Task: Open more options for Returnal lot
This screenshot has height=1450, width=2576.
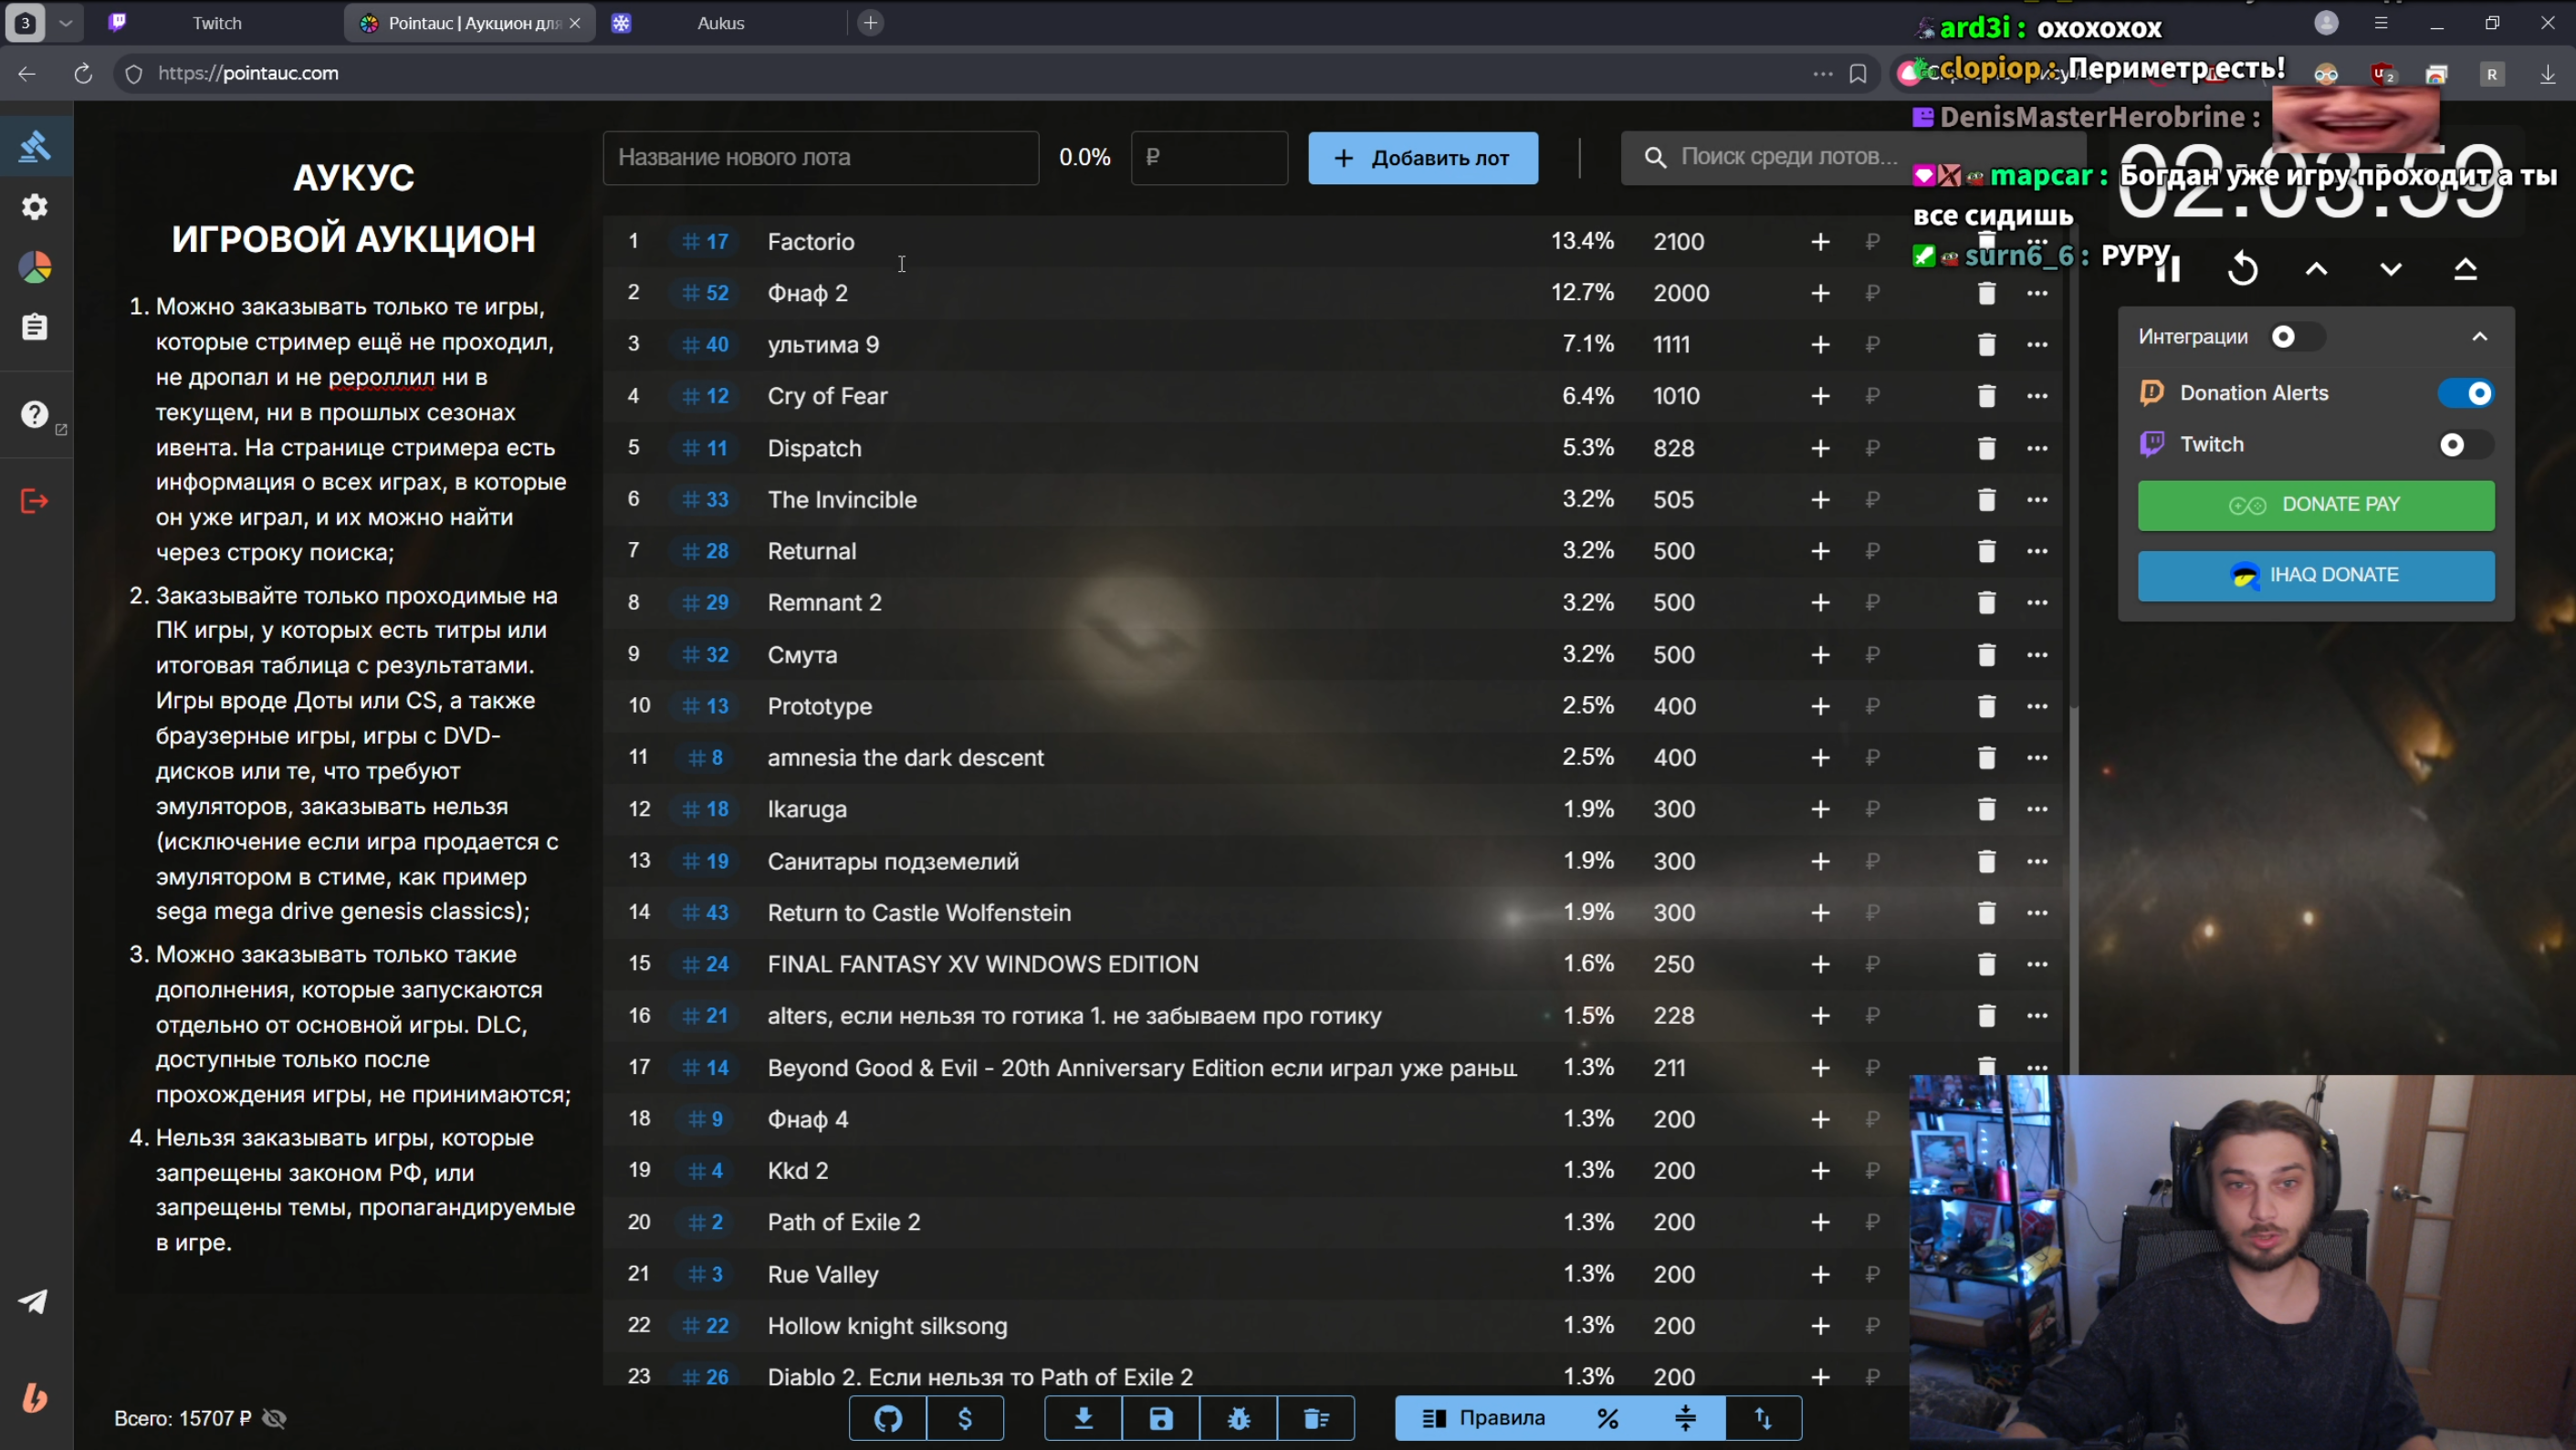Action: click(2037, 551)
